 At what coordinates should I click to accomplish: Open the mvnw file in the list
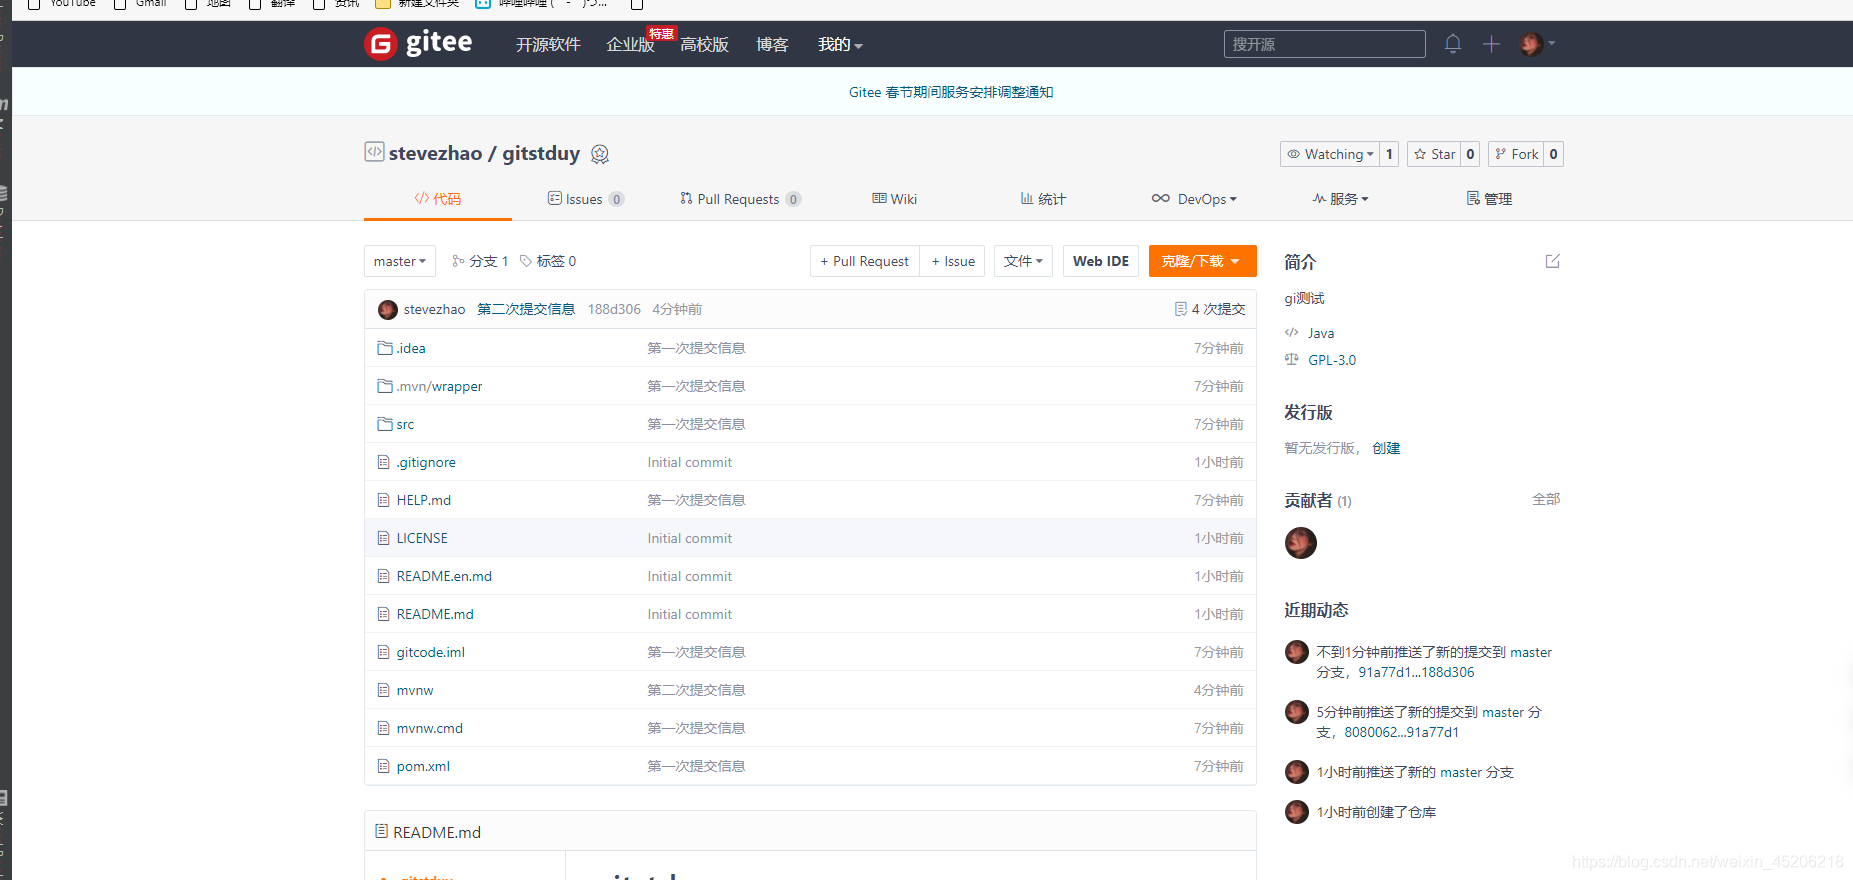pos(415,690)
